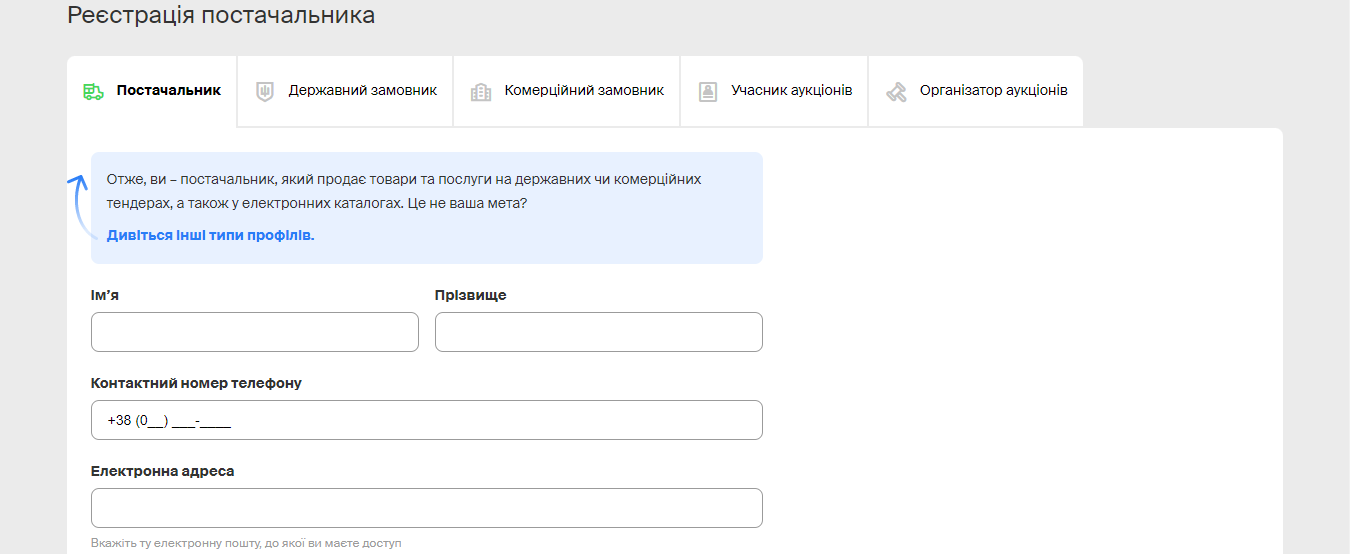
Task: Click the Електронна адреса input field
Action: pos(426,508)
